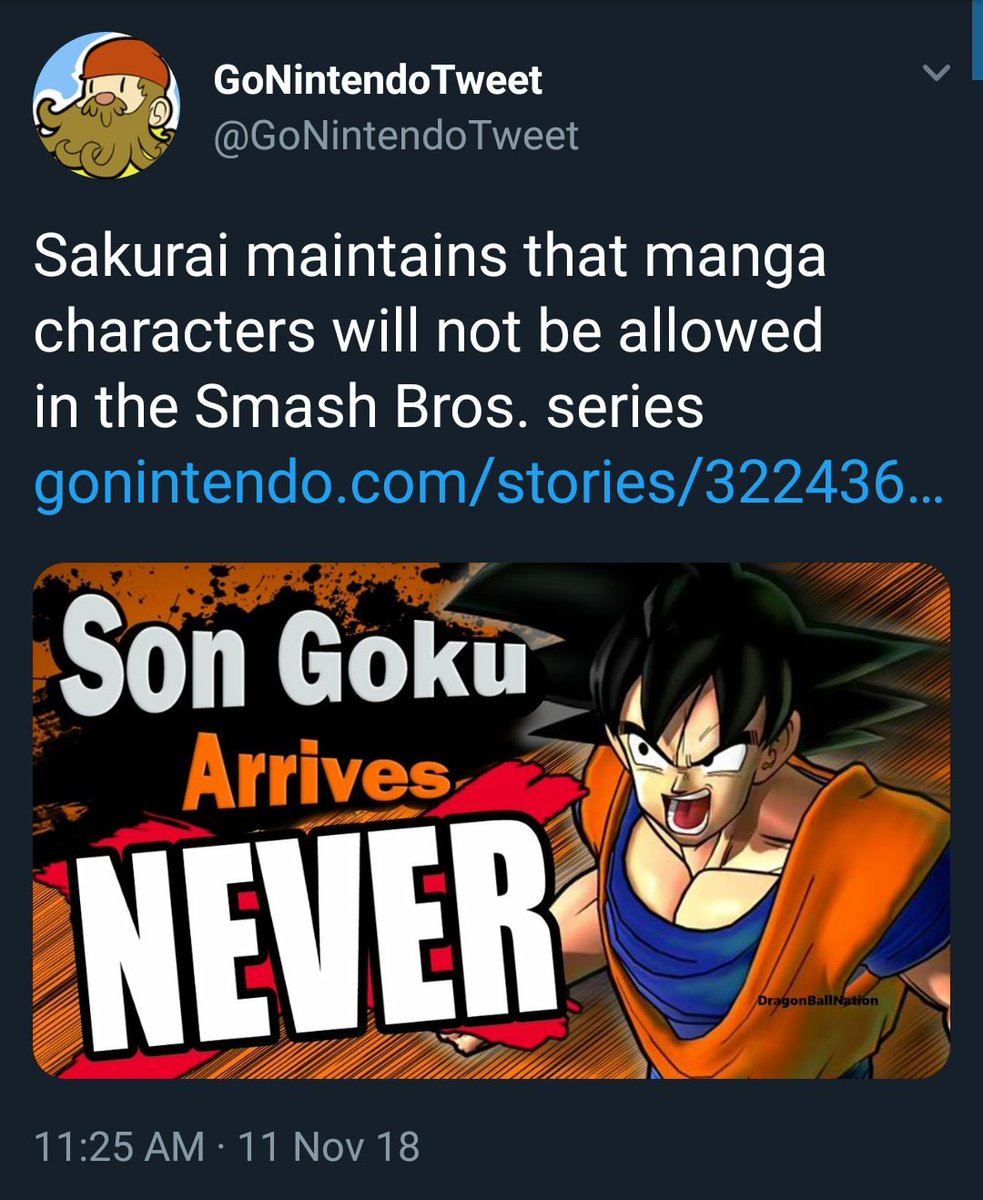The height and width of the screenshot is (1200, 983).
Task: Open the @GoNintendoTweet handle
Action: click(x=396, y=135)
